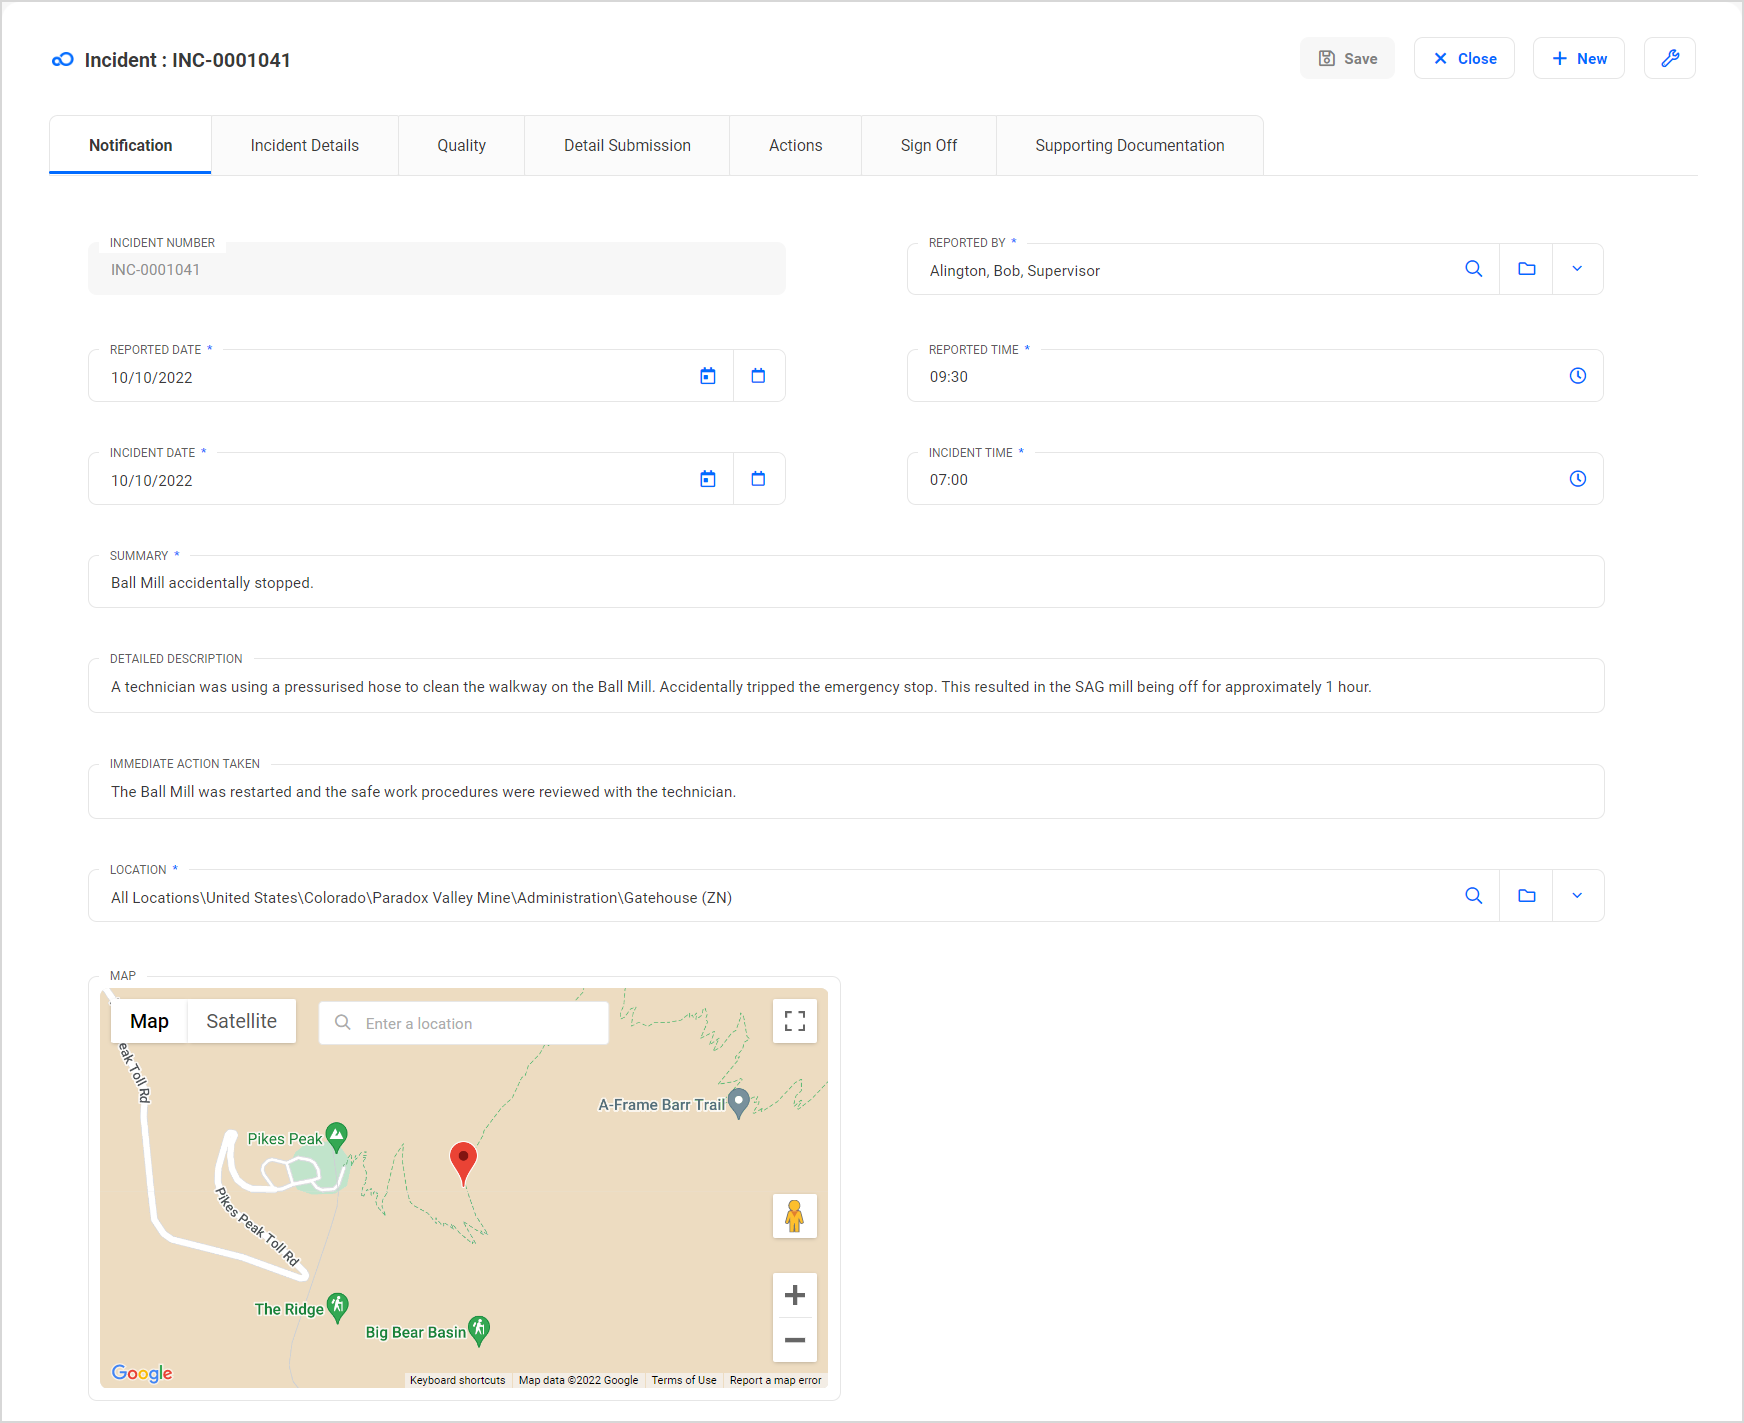Image resolution: width=1744 pixels, height=1423 pixels.
Task: Open the Location search lookup
Action: pyautogui.click(x=1474, y=896)
